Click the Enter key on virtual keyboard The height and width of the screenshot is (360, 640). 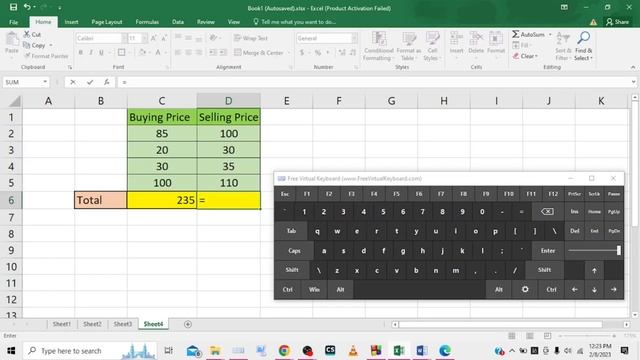click(548, 251)
